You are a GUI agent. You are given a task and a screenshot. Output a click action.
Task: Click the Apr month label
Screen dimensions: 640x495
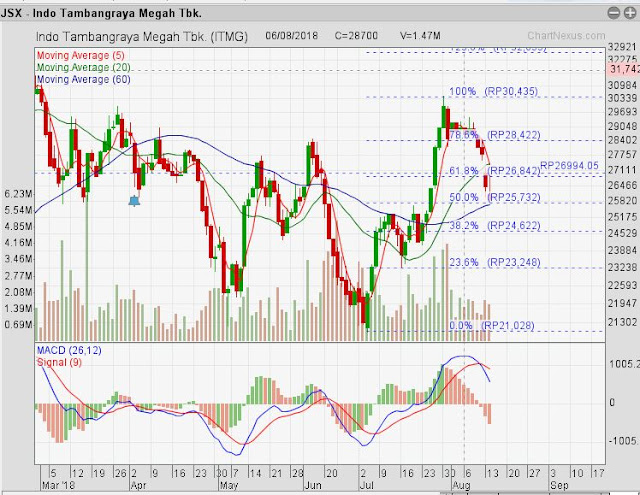[139, 486]
